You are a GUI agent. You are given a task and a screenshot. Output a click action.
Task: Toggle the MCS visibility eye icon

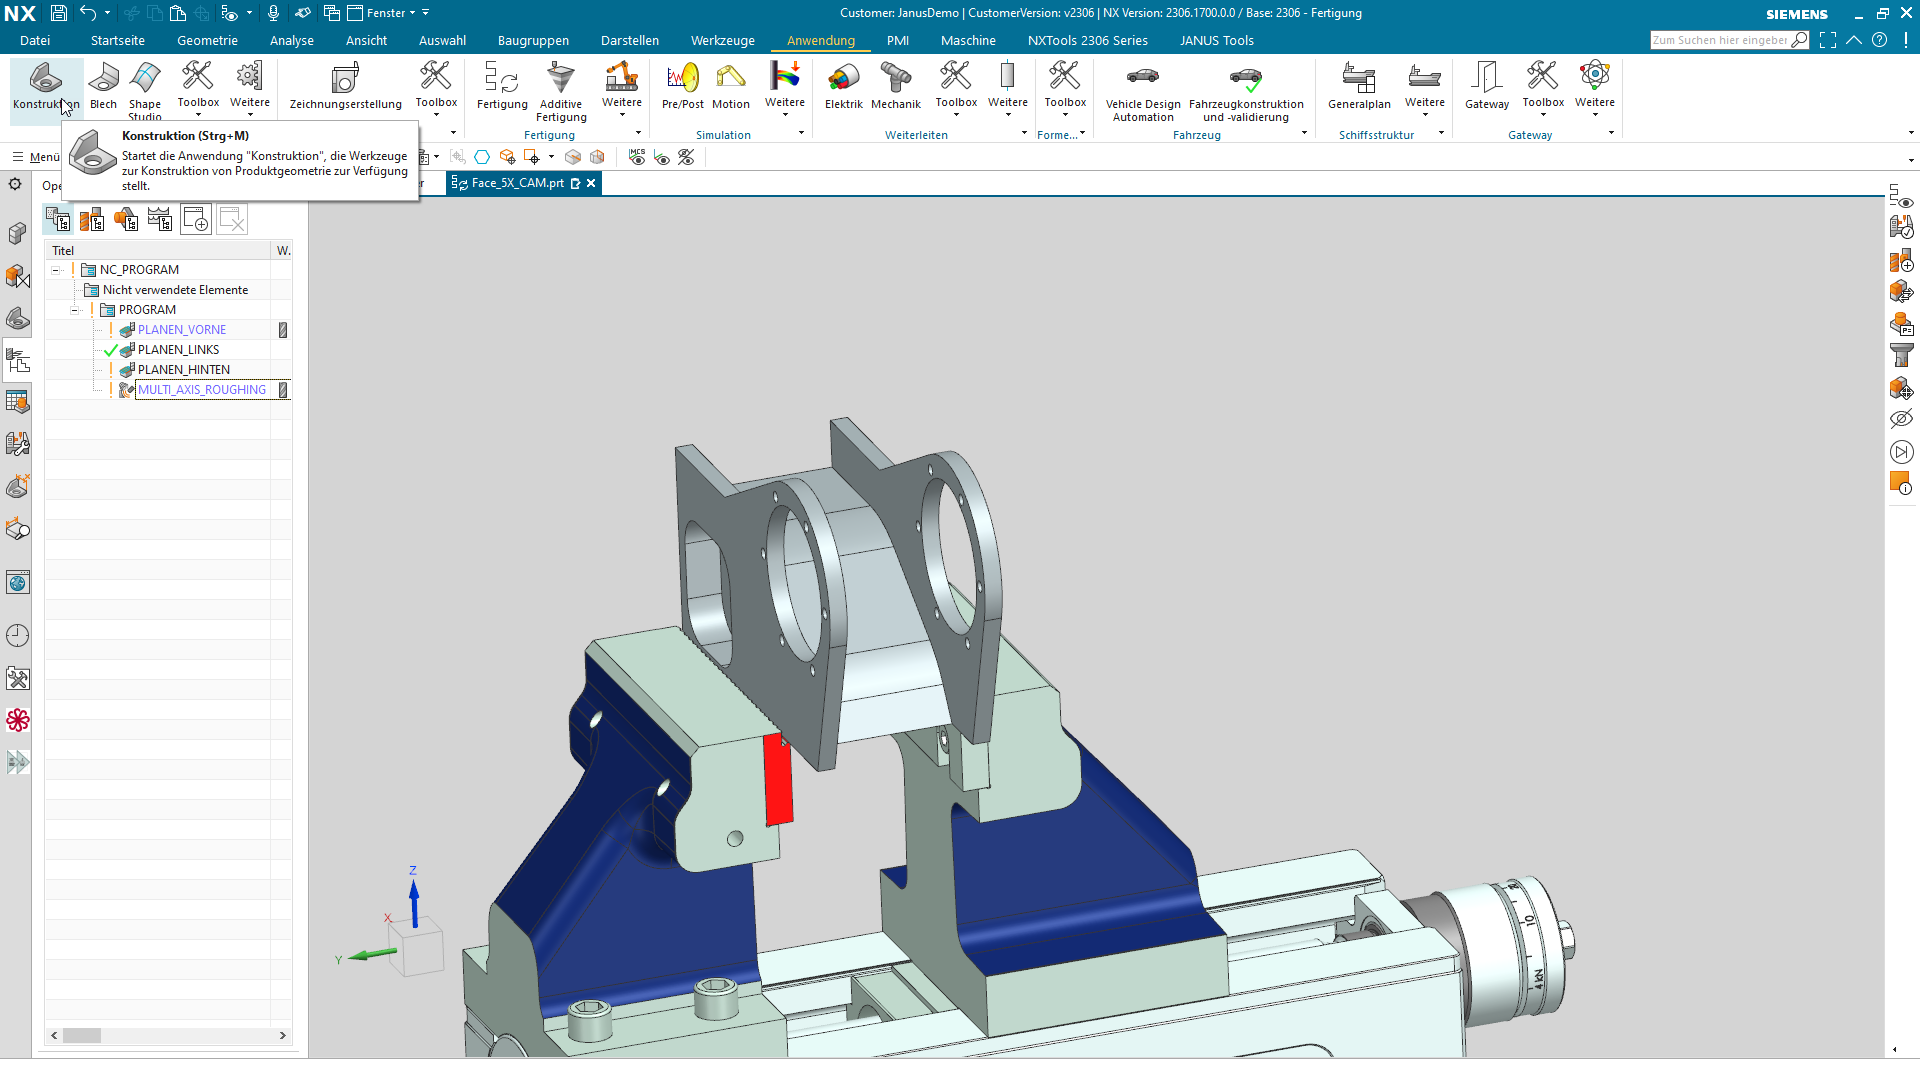coord(637,157)
